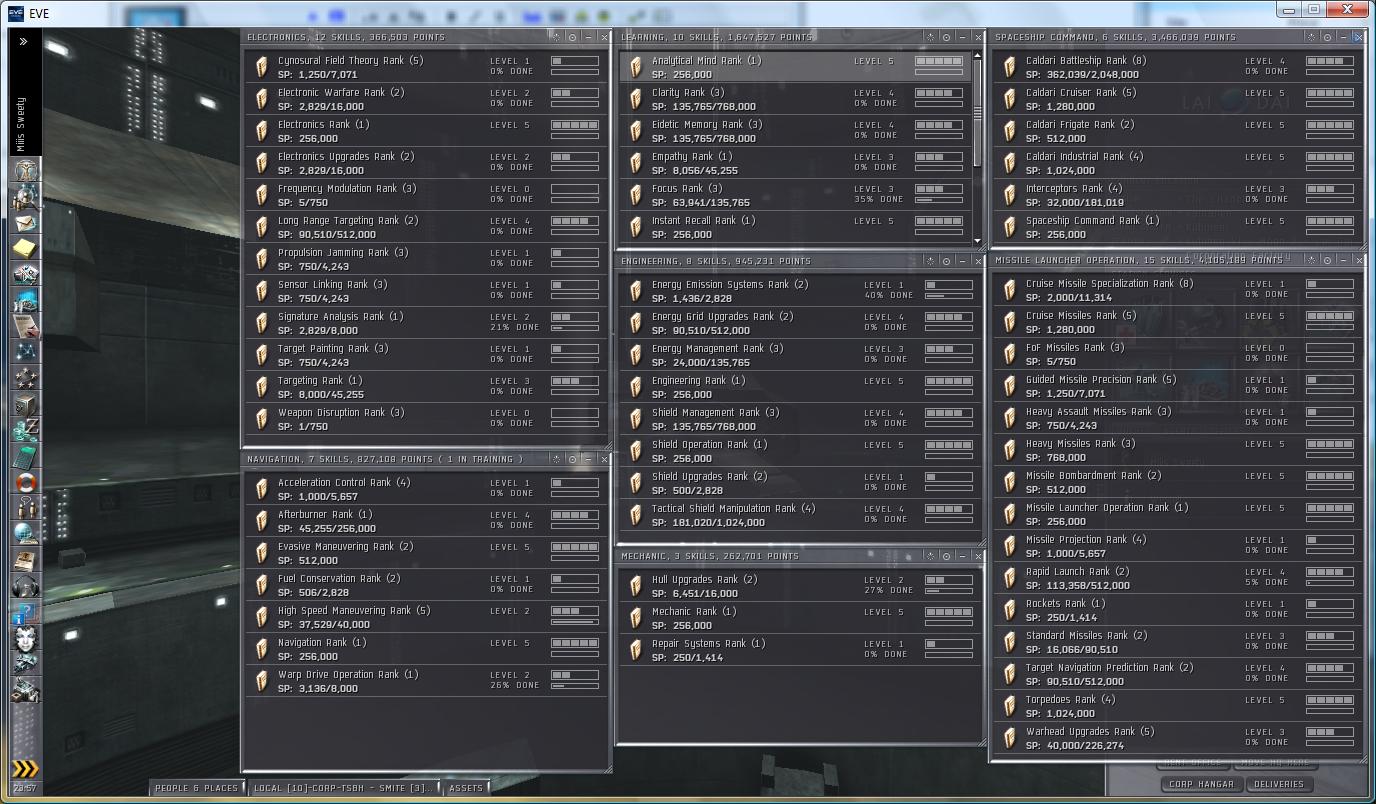
Task: Click the Miis Sweety character name
Action: [x=22, y=123]
